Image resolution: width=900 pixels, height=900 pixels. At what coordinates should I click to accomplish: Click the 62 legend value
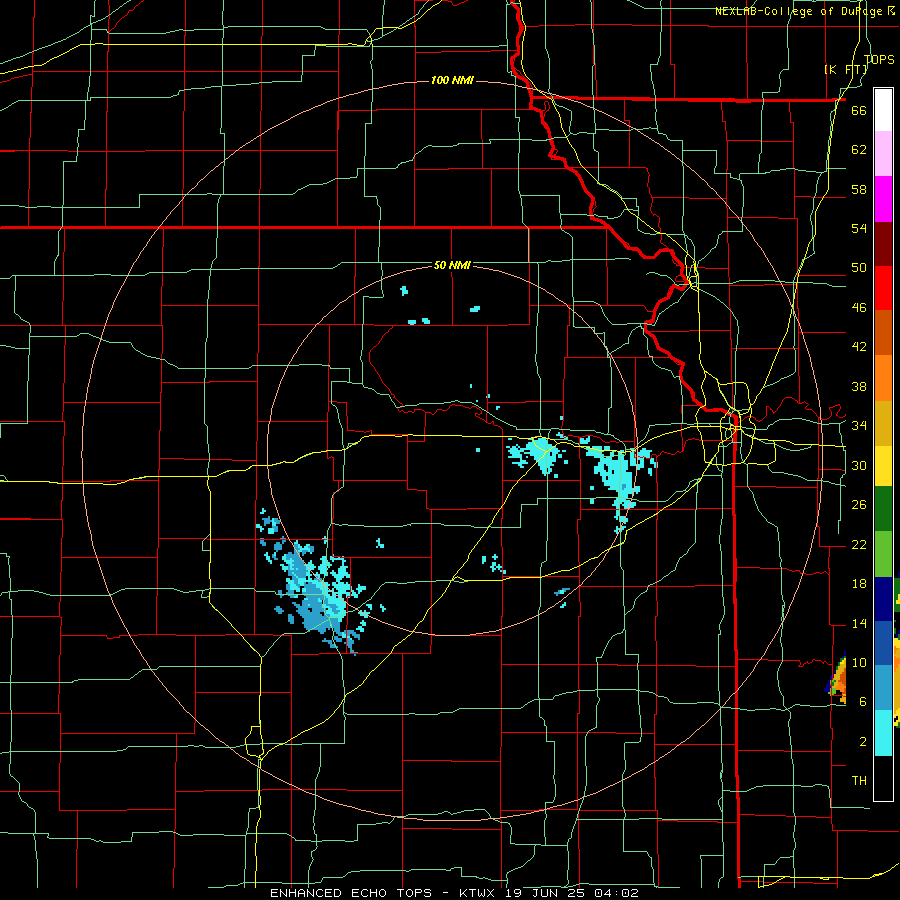click(x=859, y=150)
